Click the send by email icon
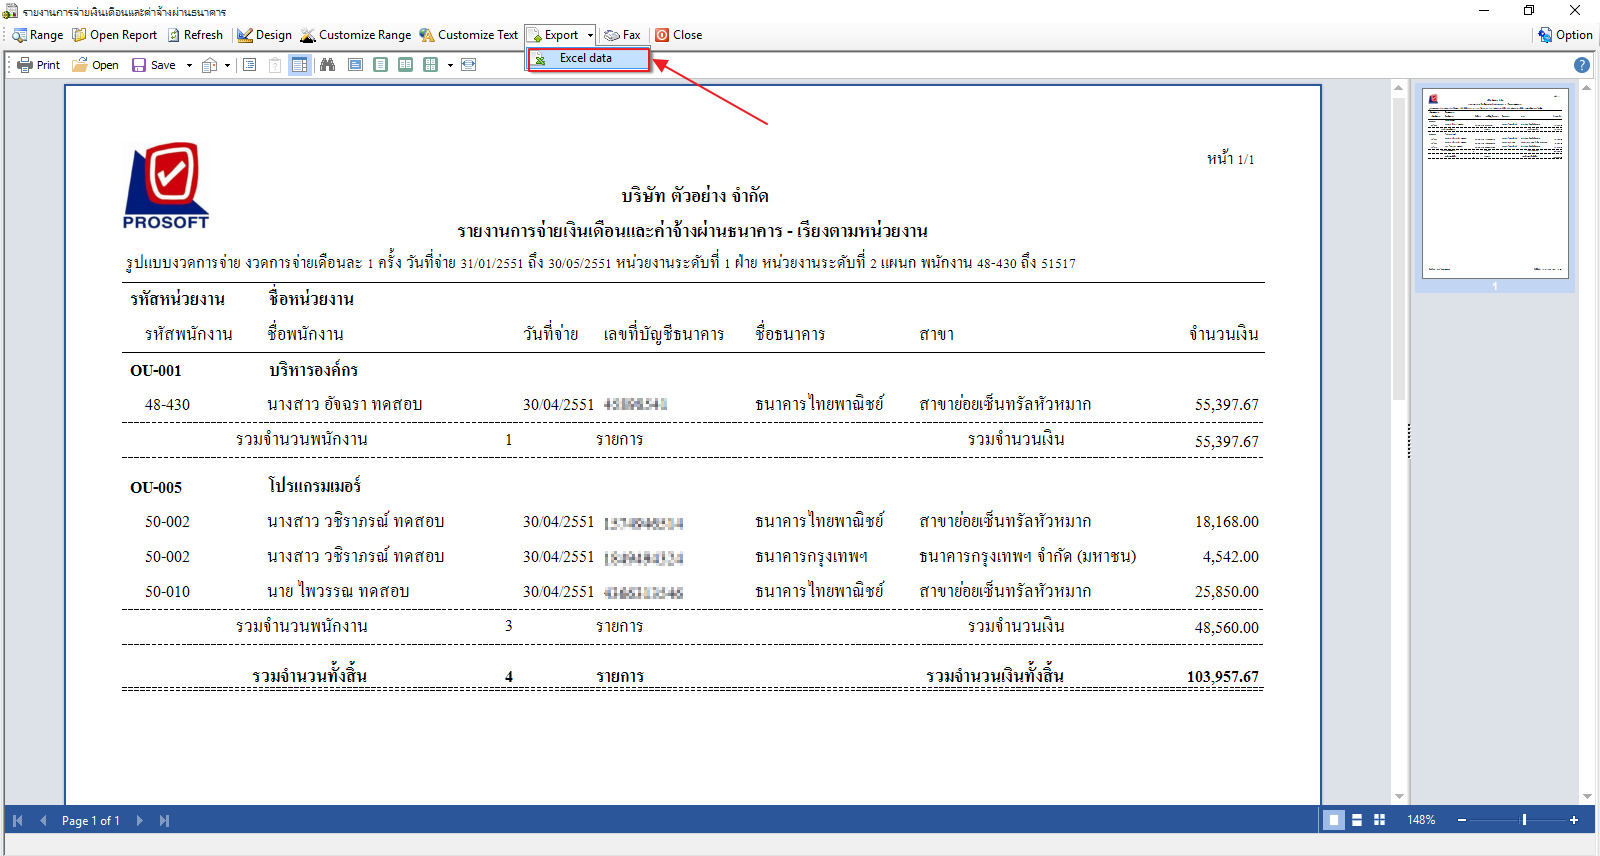Screen dimensions: 1600x856 point(210,65)
